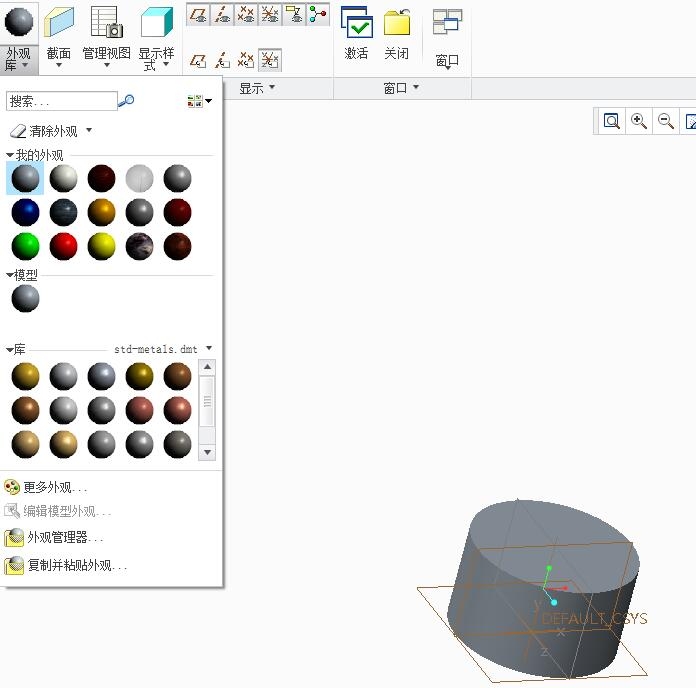Open the 截面 (Section) tool
The width and height of the screenshot is (696, 688).
click(59, 24)
